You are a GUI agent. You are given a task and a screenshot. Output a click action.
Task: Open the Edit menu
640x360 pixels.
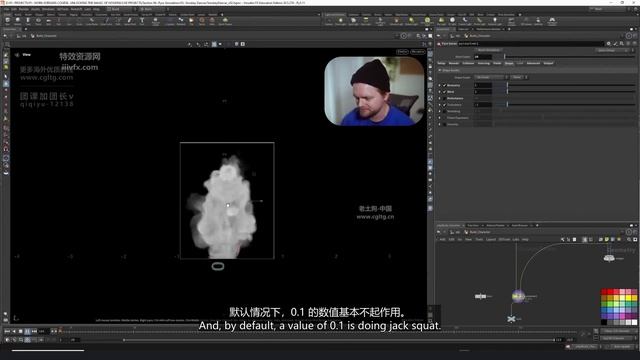(x=13, y=9)
